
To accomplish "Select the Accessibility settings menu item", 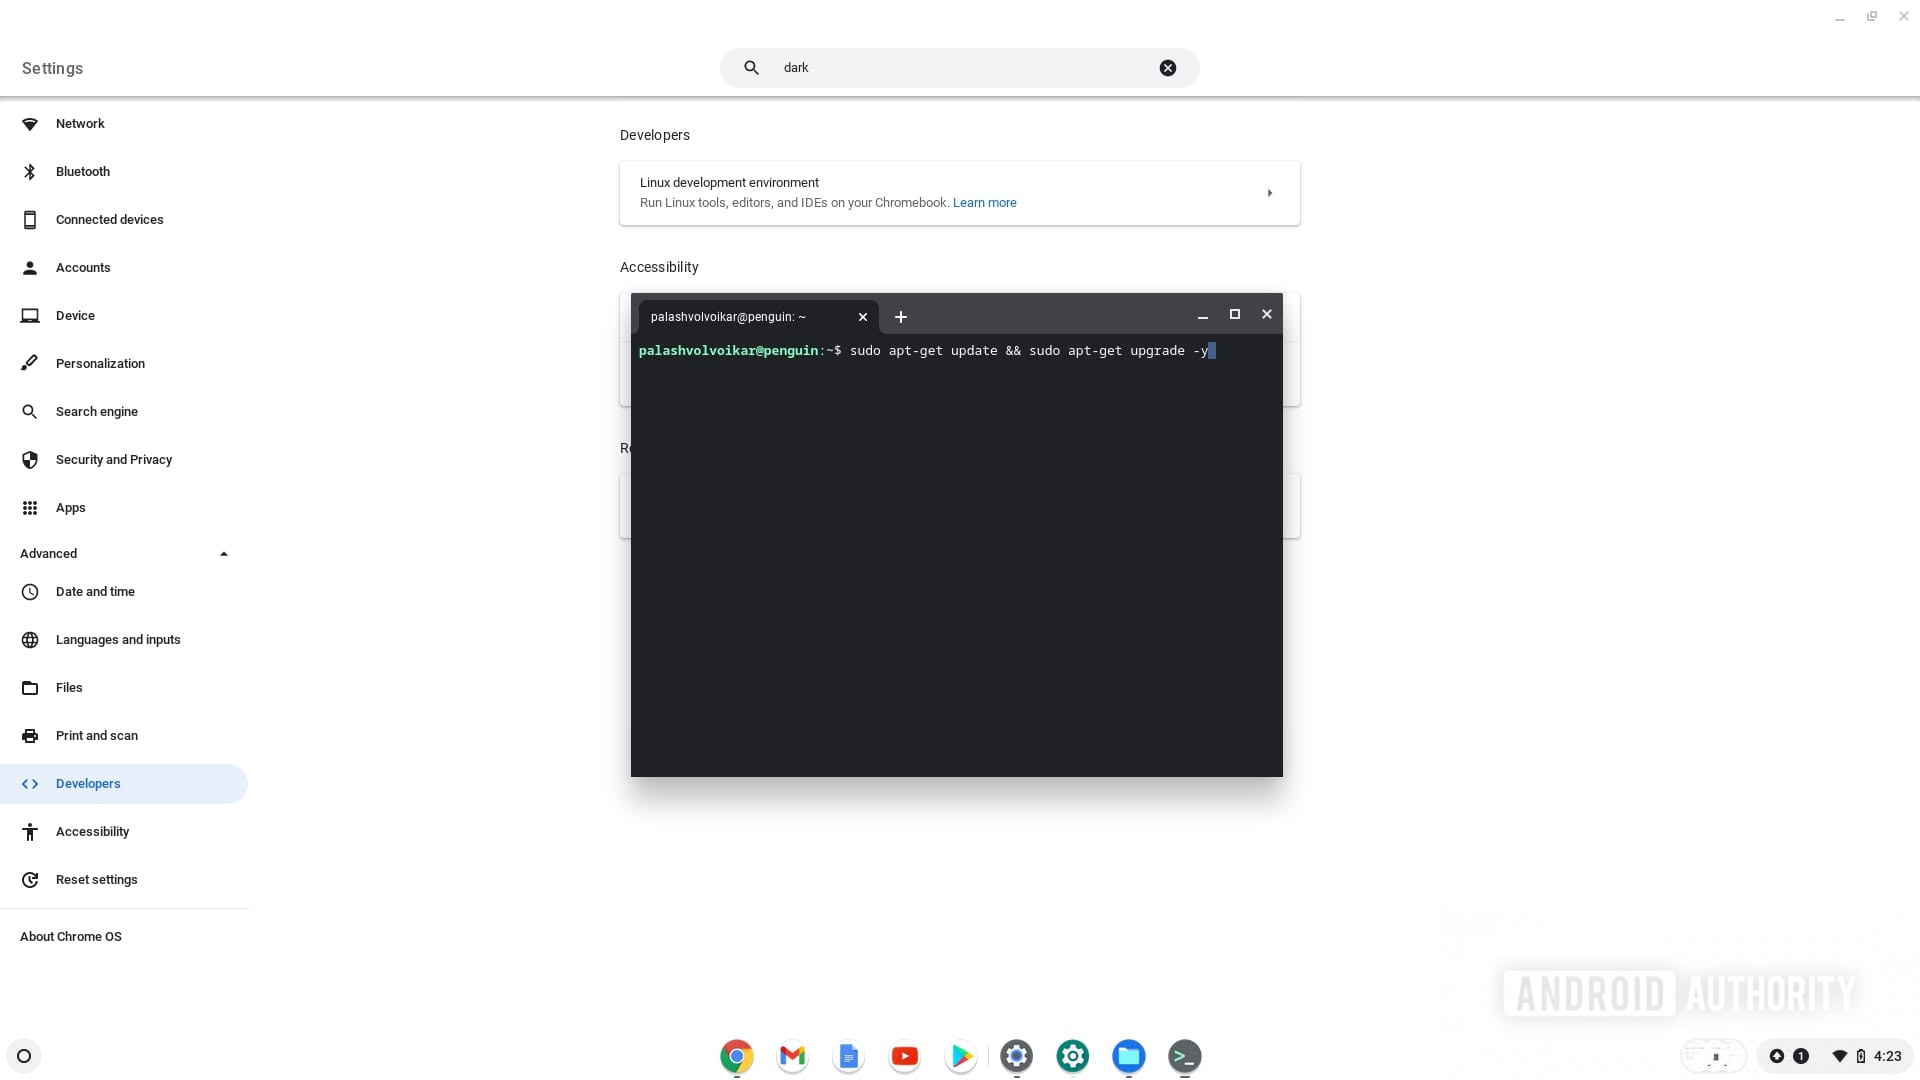I will click(x=92, y=831).
